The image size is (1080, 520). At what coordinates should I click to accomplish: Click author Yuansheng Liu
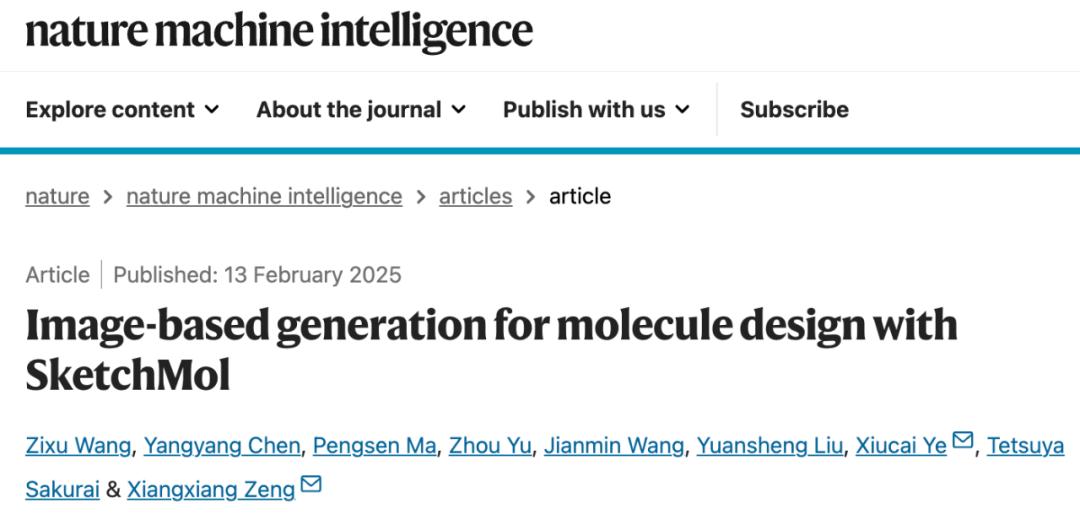point(770,445)
